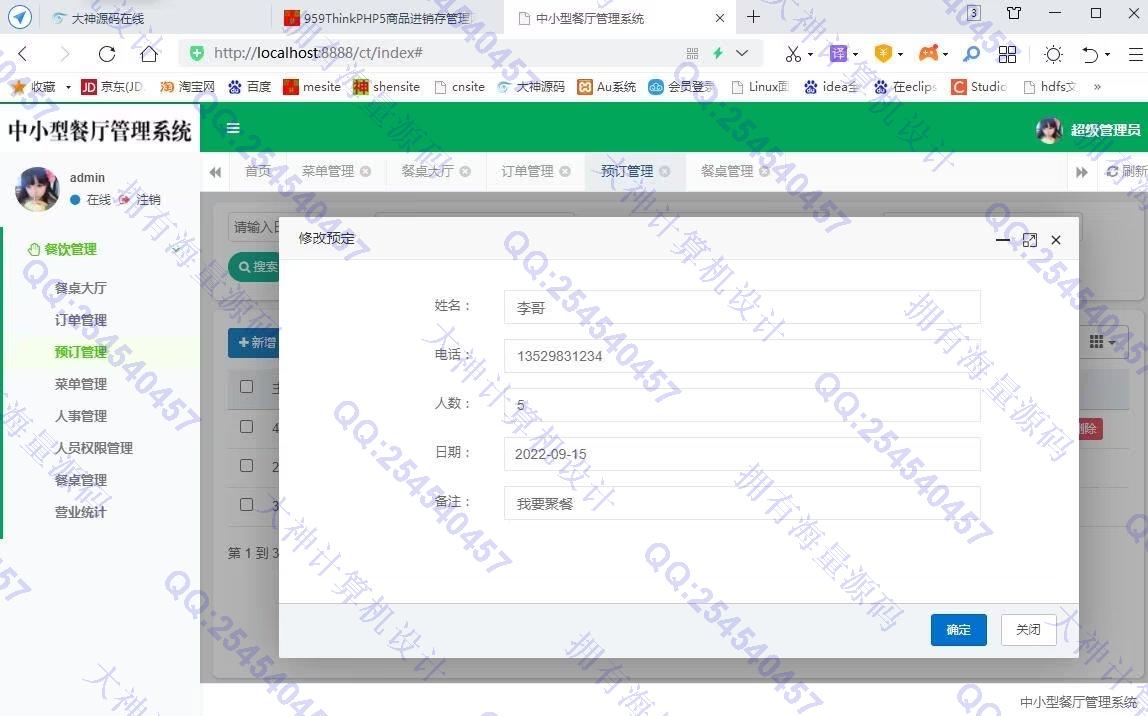The height and width of the screenshot is (716, 1148).
Task: Open the scissors screenshot tool
Action: 793,53
